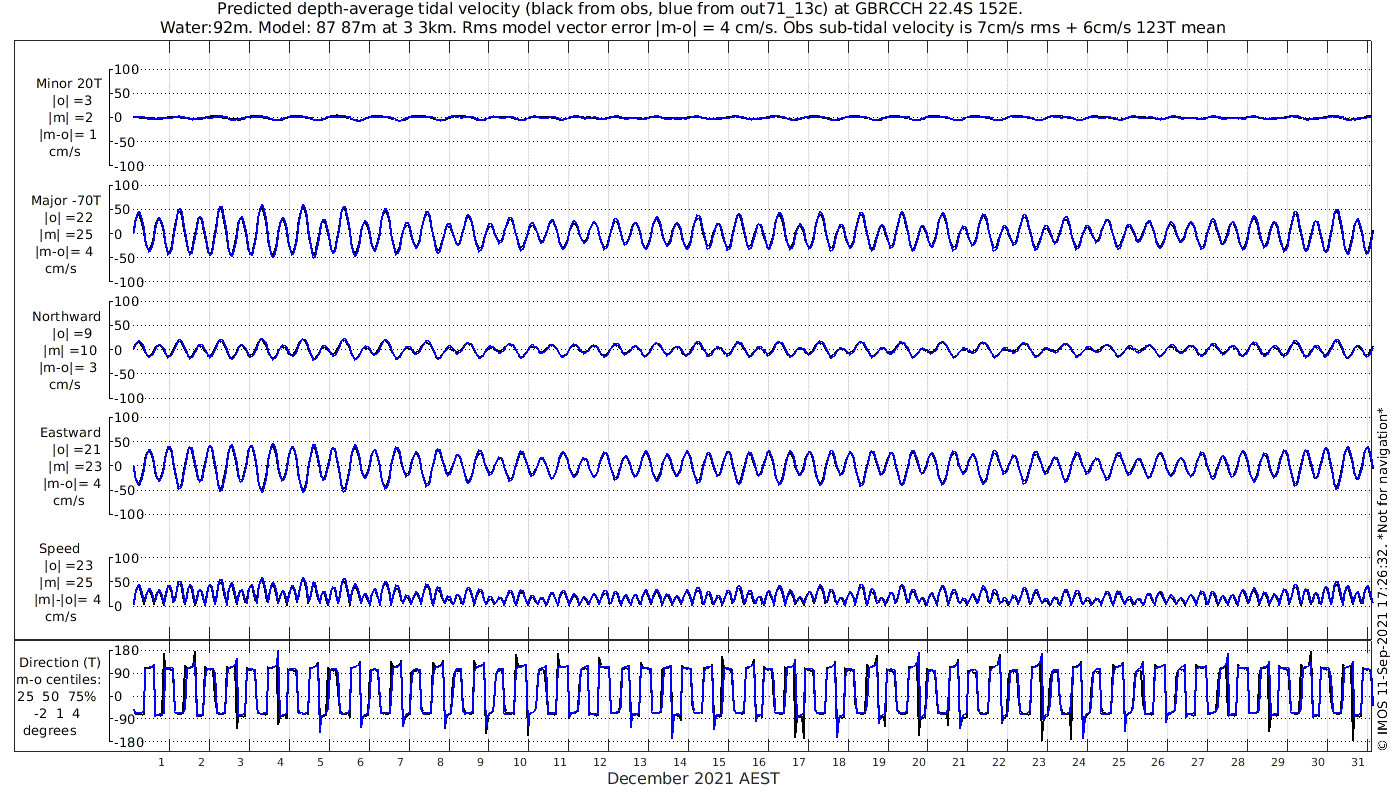1400x800 pixels.
Task: Click '|m| =10' in Northward panel
Action: click(70, 351)
